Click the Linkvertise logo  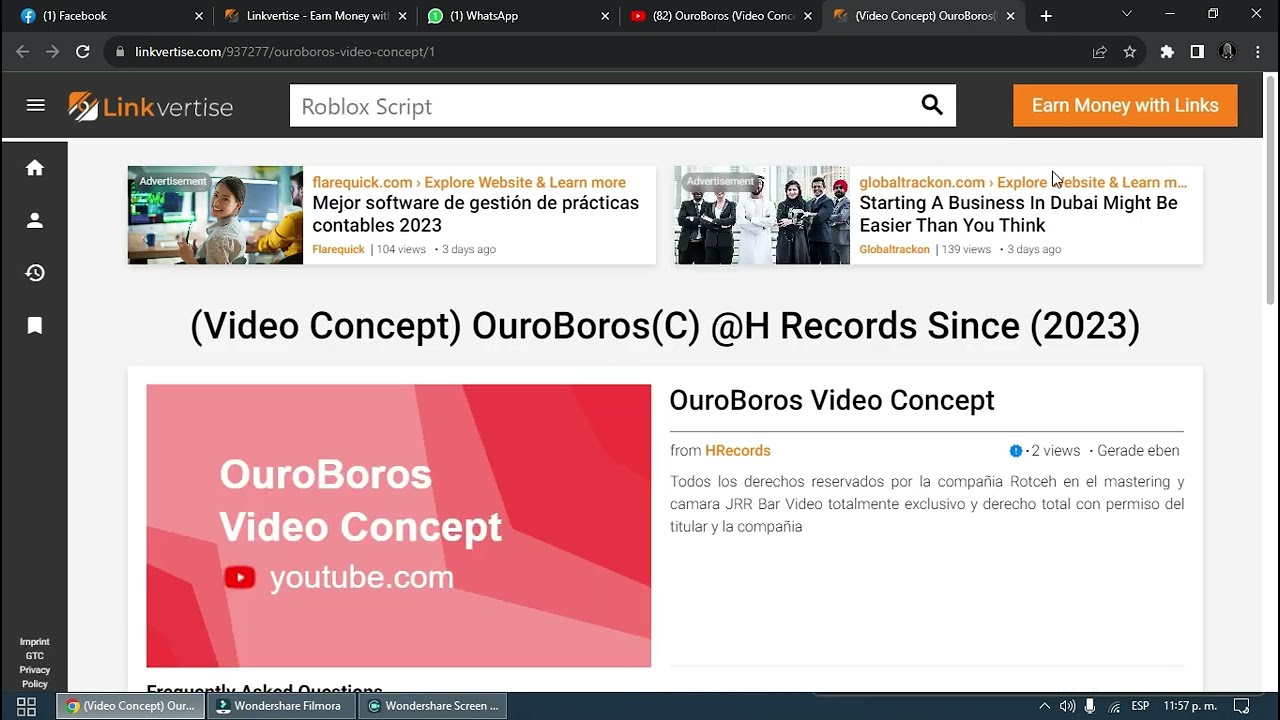point(150,106)
